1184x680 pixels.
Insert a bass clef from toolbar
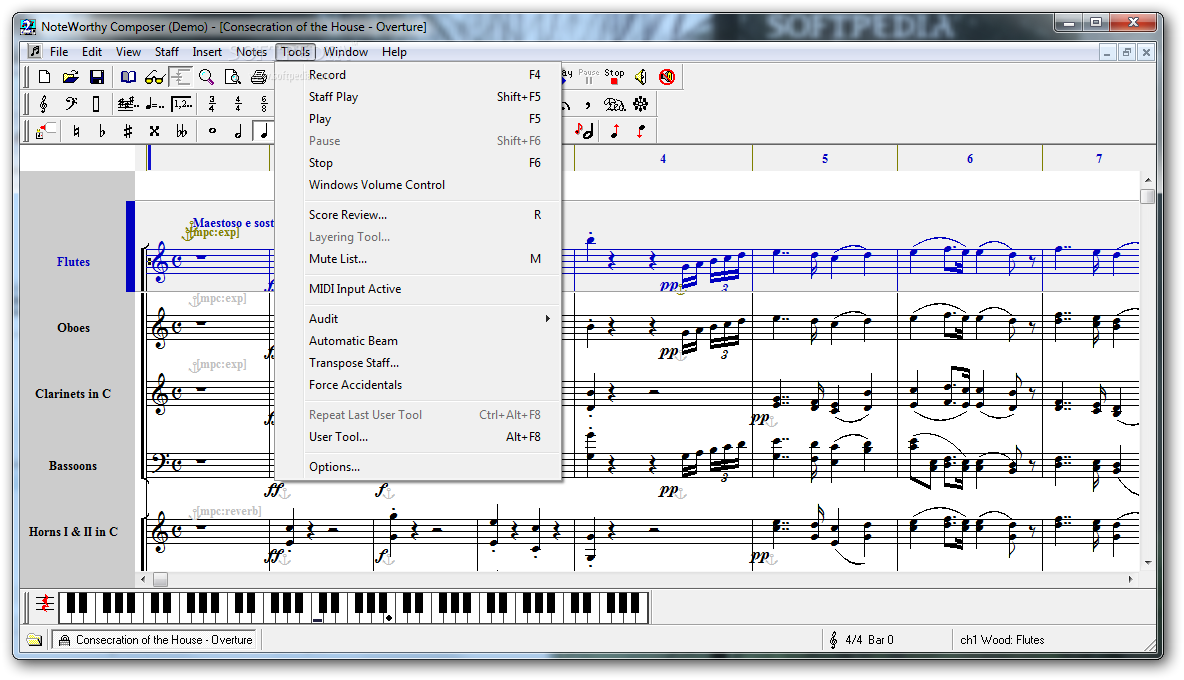[x=71, y=104]
